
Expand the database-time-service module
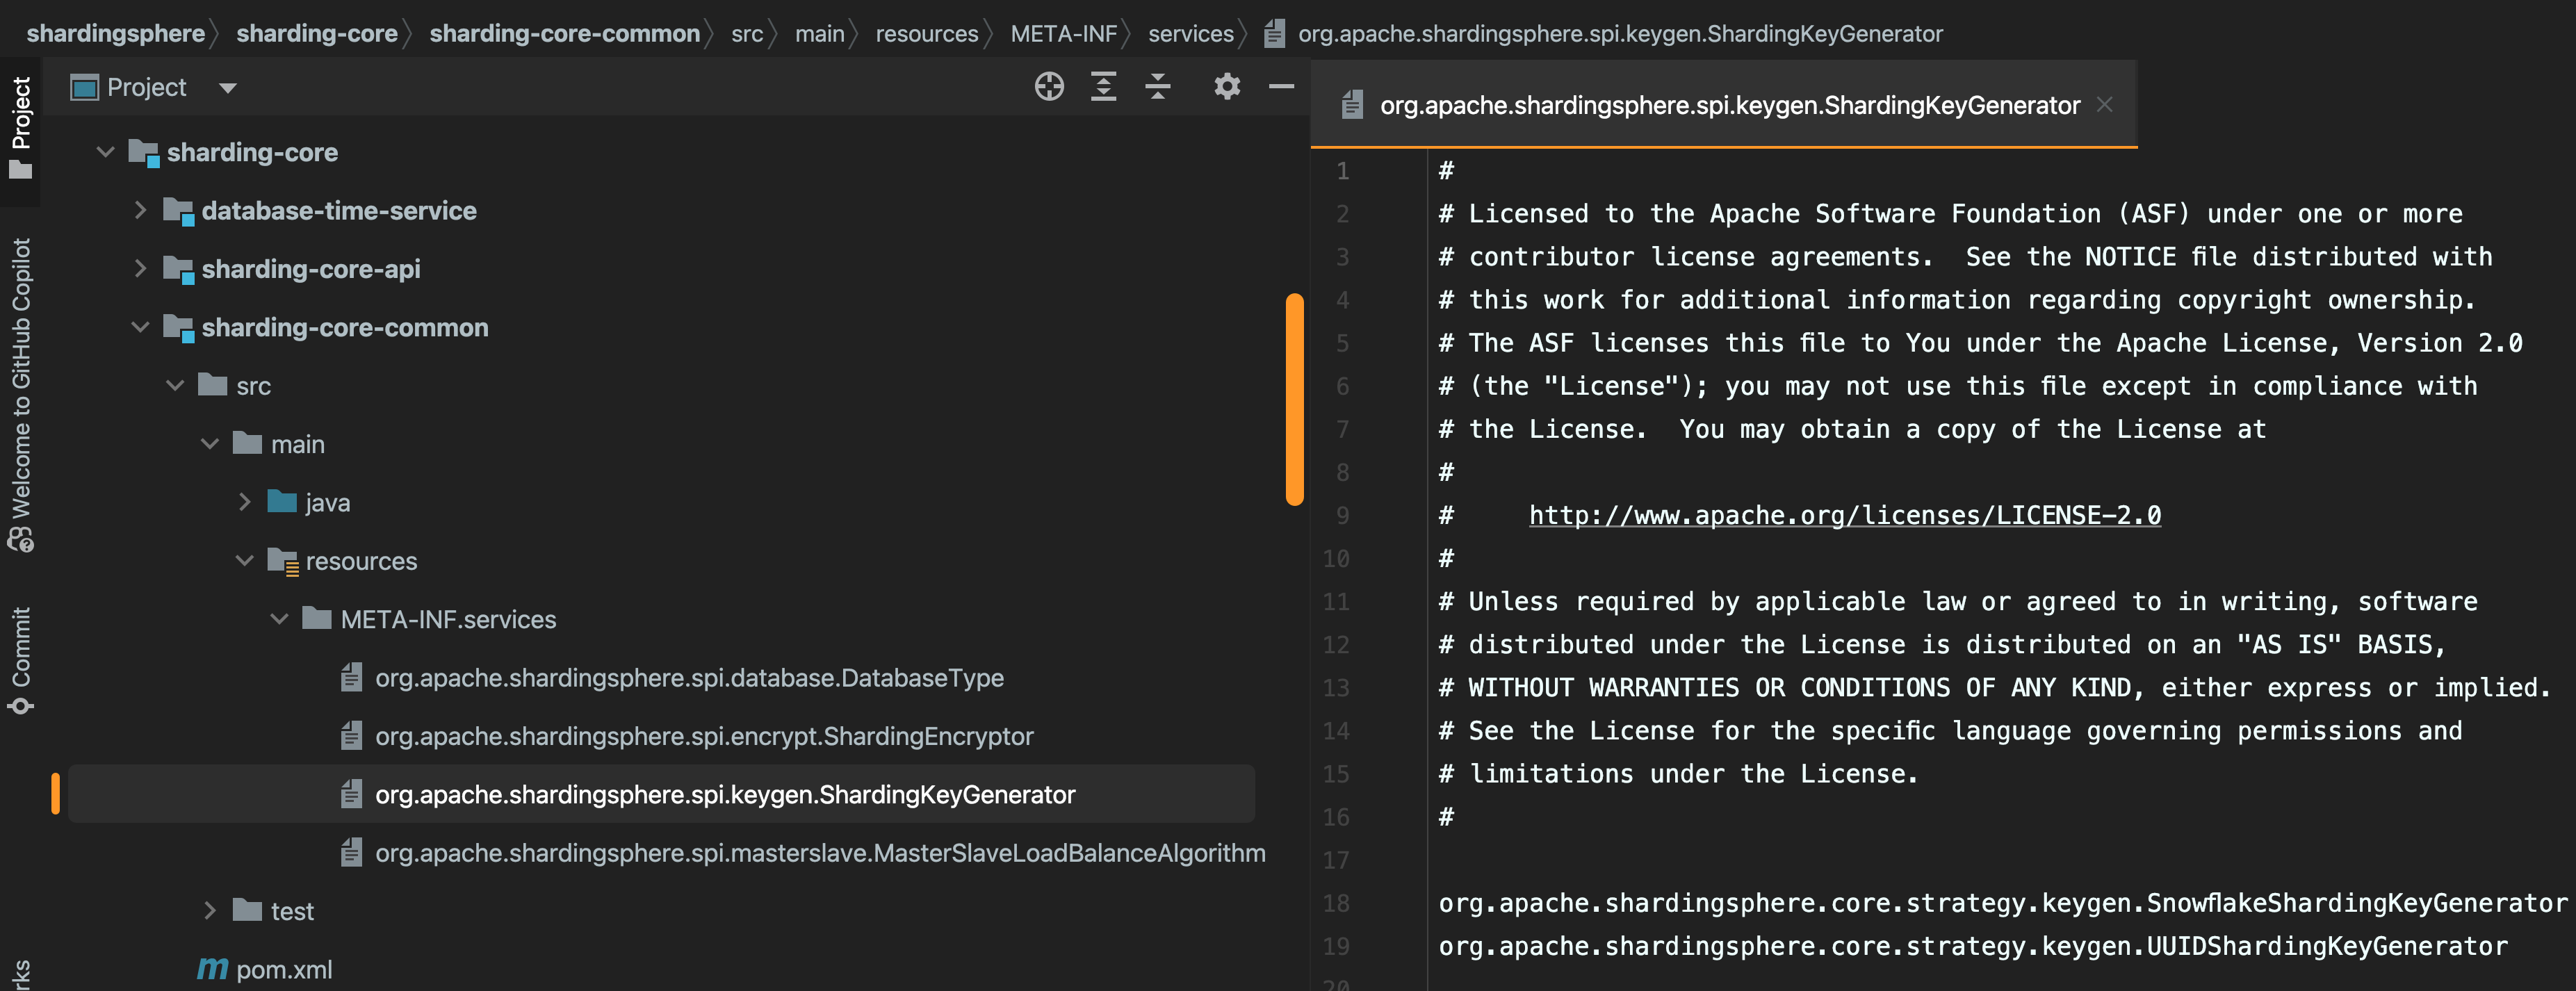coord(140,210)
